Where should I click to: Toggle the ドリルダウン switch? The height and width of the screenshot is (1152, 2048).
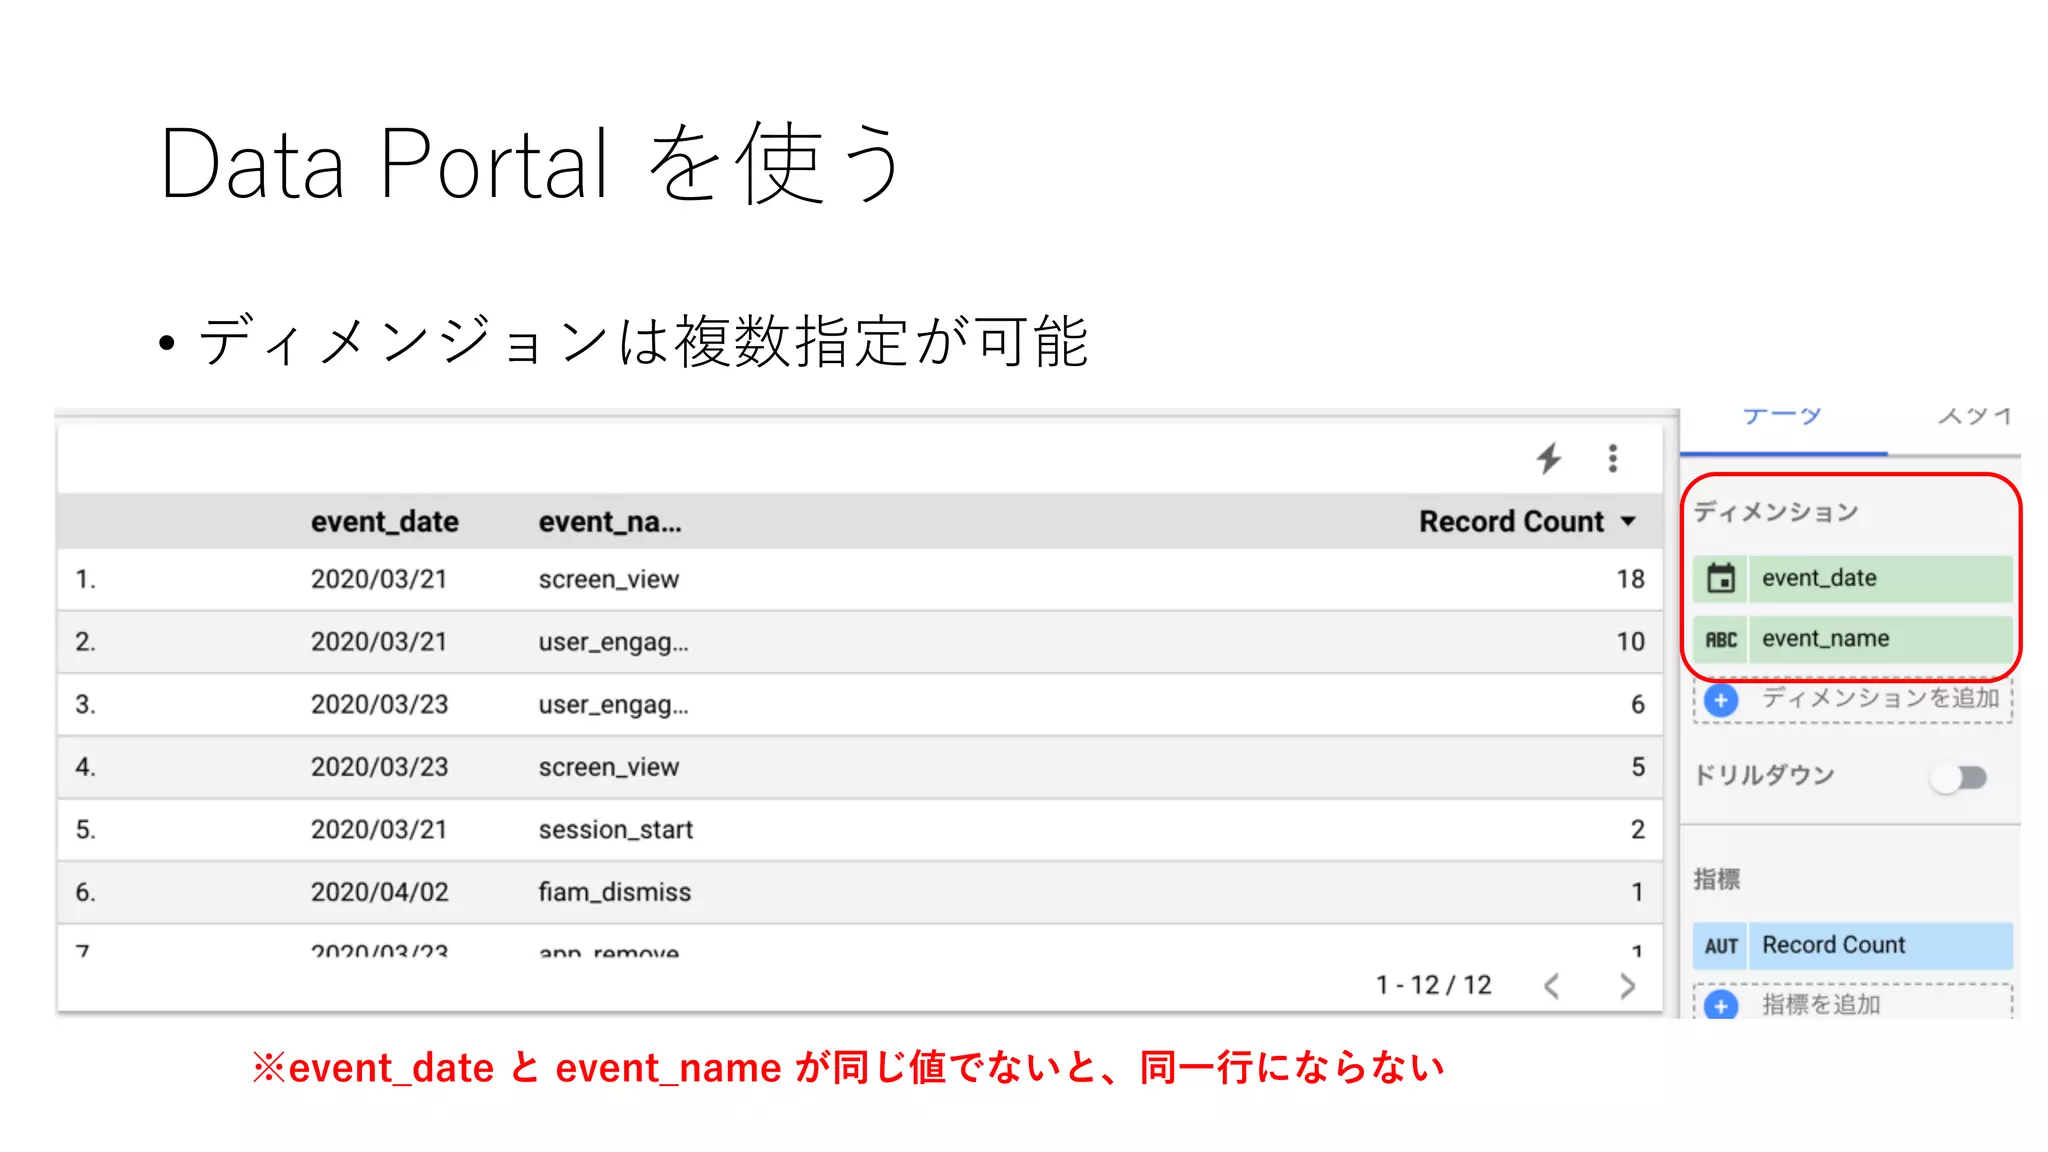point(1960,777)
